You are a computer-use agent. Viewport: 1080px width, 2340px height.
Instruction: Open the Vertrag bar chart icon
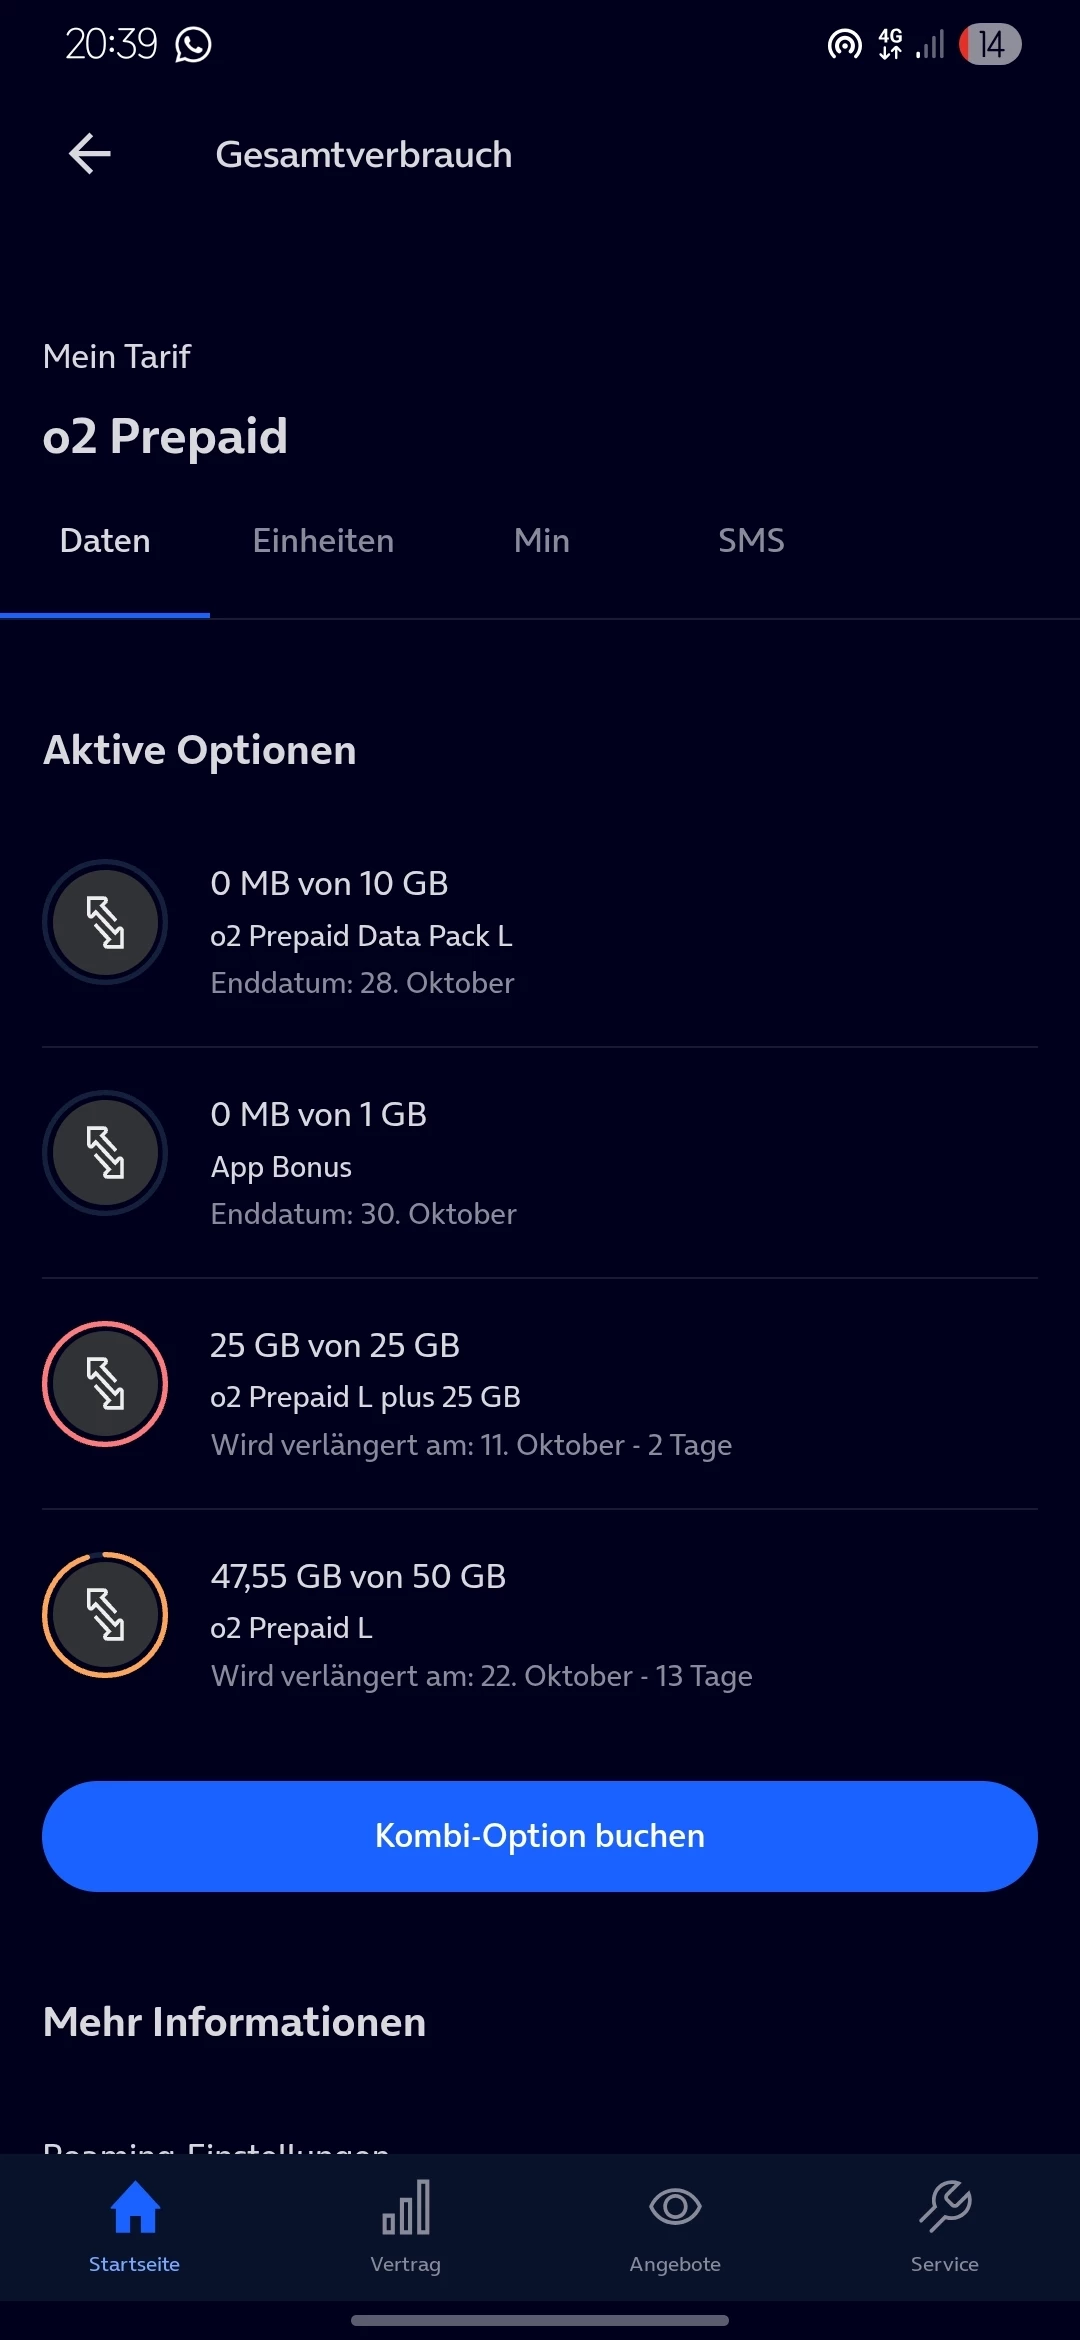[405, 2208]
